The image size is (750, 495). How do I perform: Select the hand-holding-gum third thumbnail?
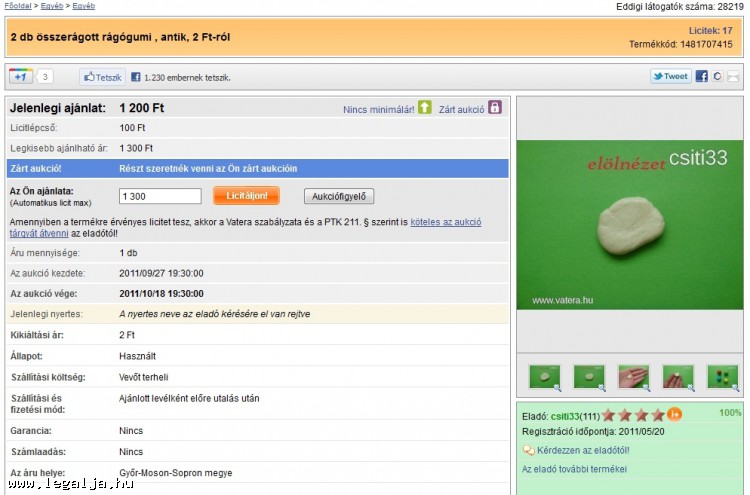[x=633, y=376]
